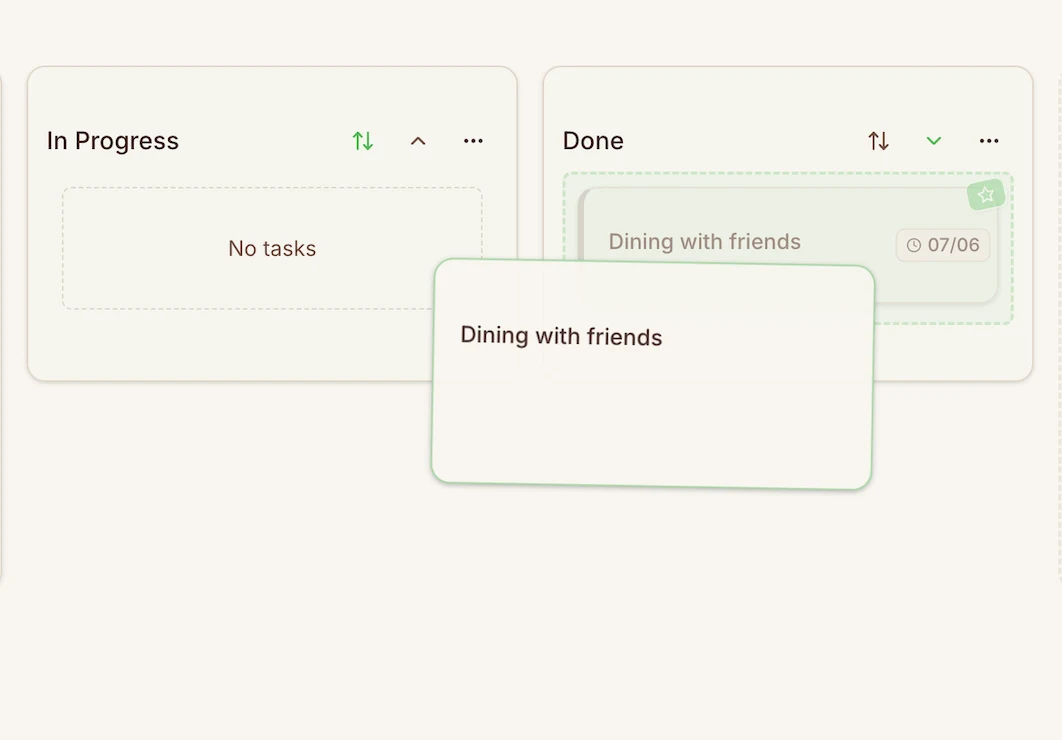Open the In Progress three-dot options menu

[473, 141]
